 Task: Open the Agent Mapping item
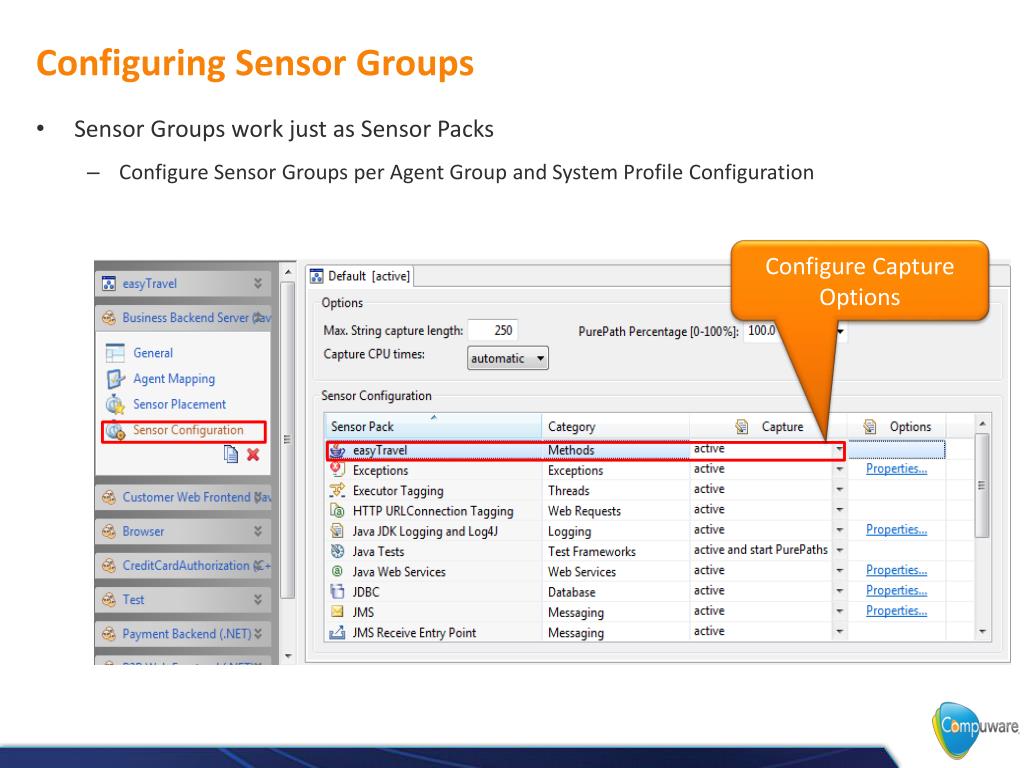click(x=174, y=379)
